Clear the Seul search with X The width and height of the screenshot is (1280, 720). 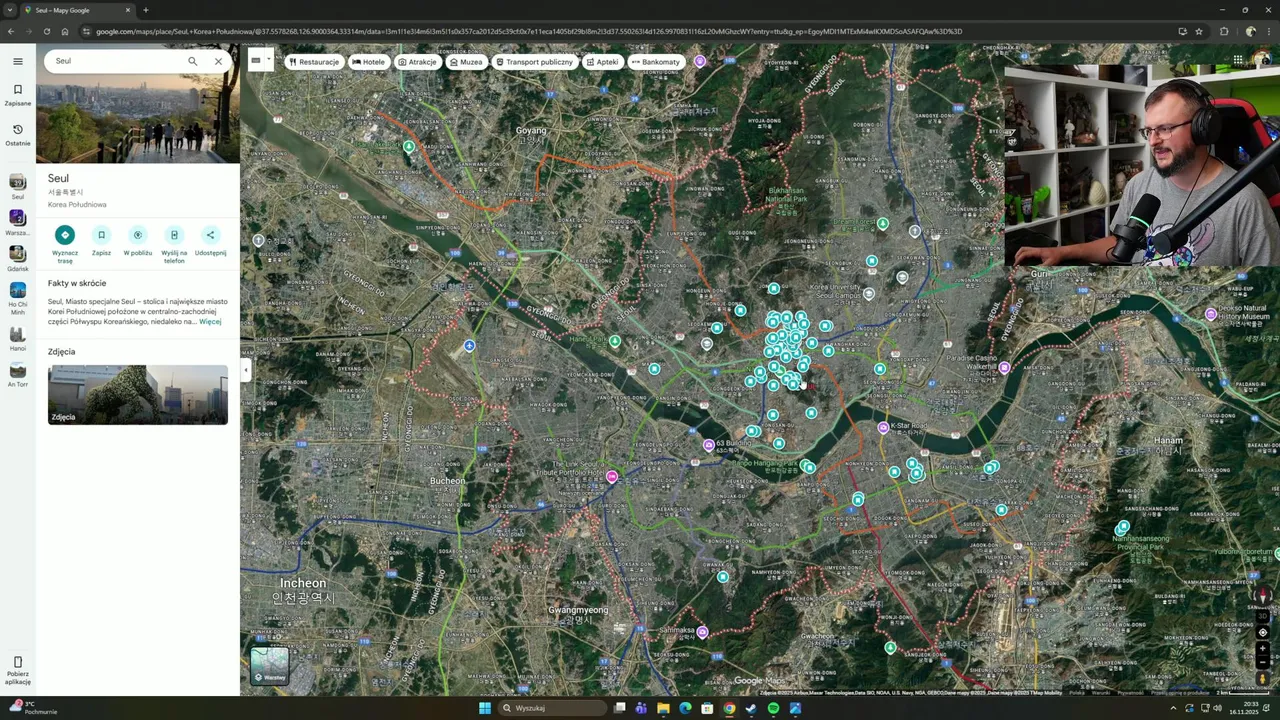click(x=218, y=61)
